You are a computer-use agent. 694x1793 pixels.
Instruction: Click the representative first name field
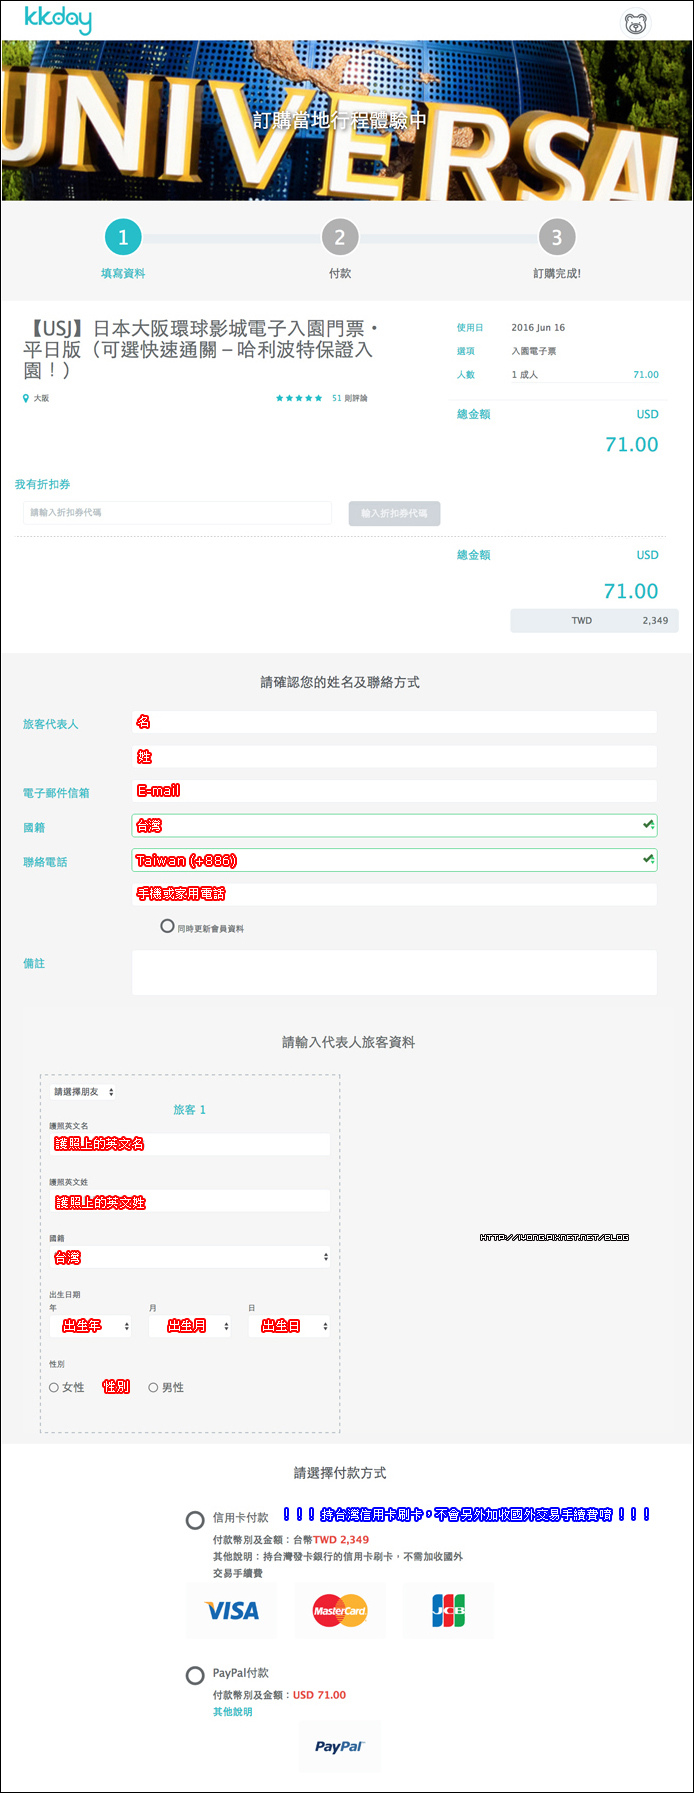coord(394,722)
